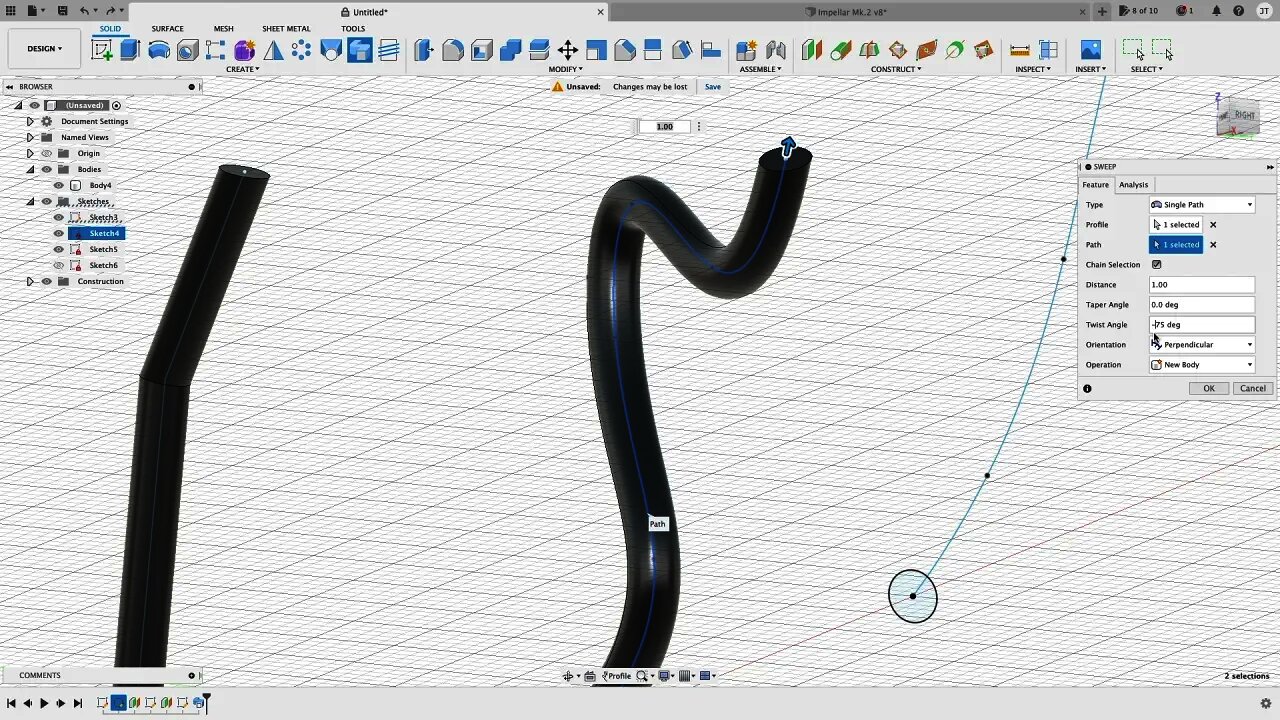Select the Fillet tool
This screenshot has height=720, width=1280.
point(453,49)
